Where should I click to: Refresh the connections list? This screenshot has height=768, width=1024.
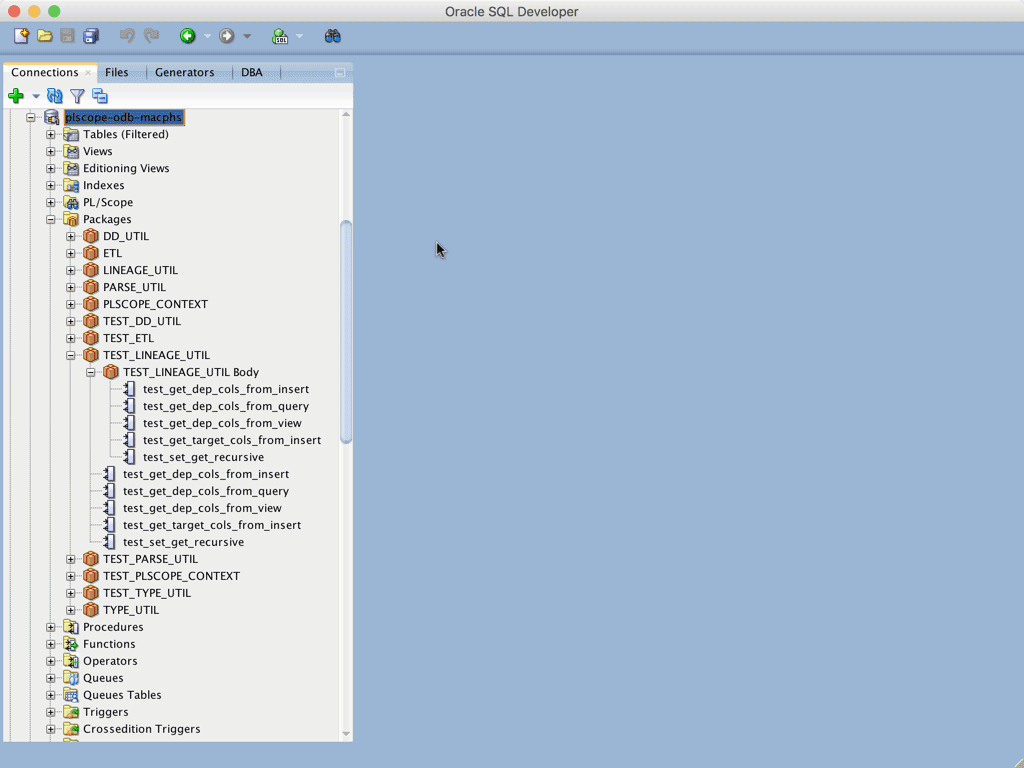[x=54, y=95]
